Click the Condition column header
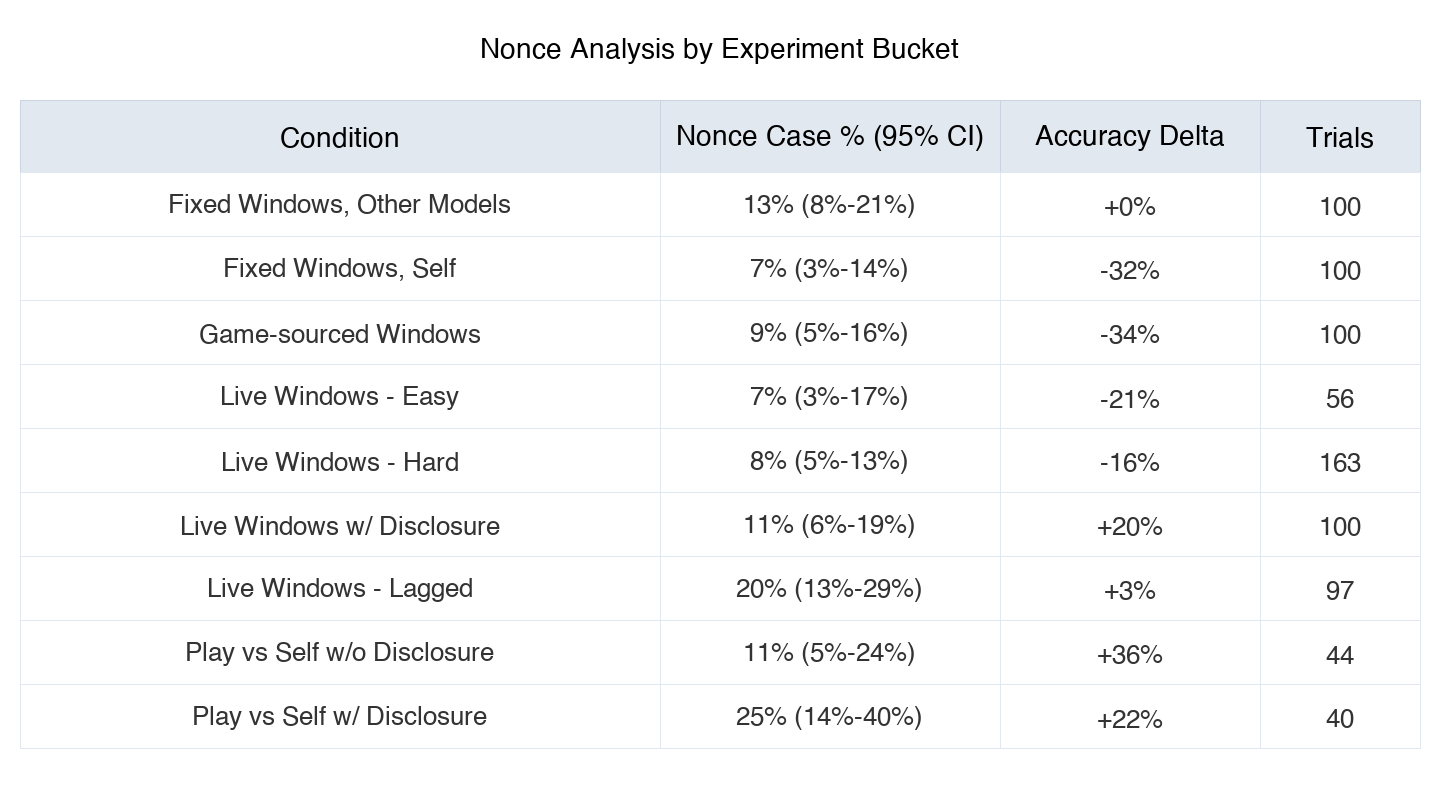This screenshot has height=788, width=1440. tap(339, 138)
